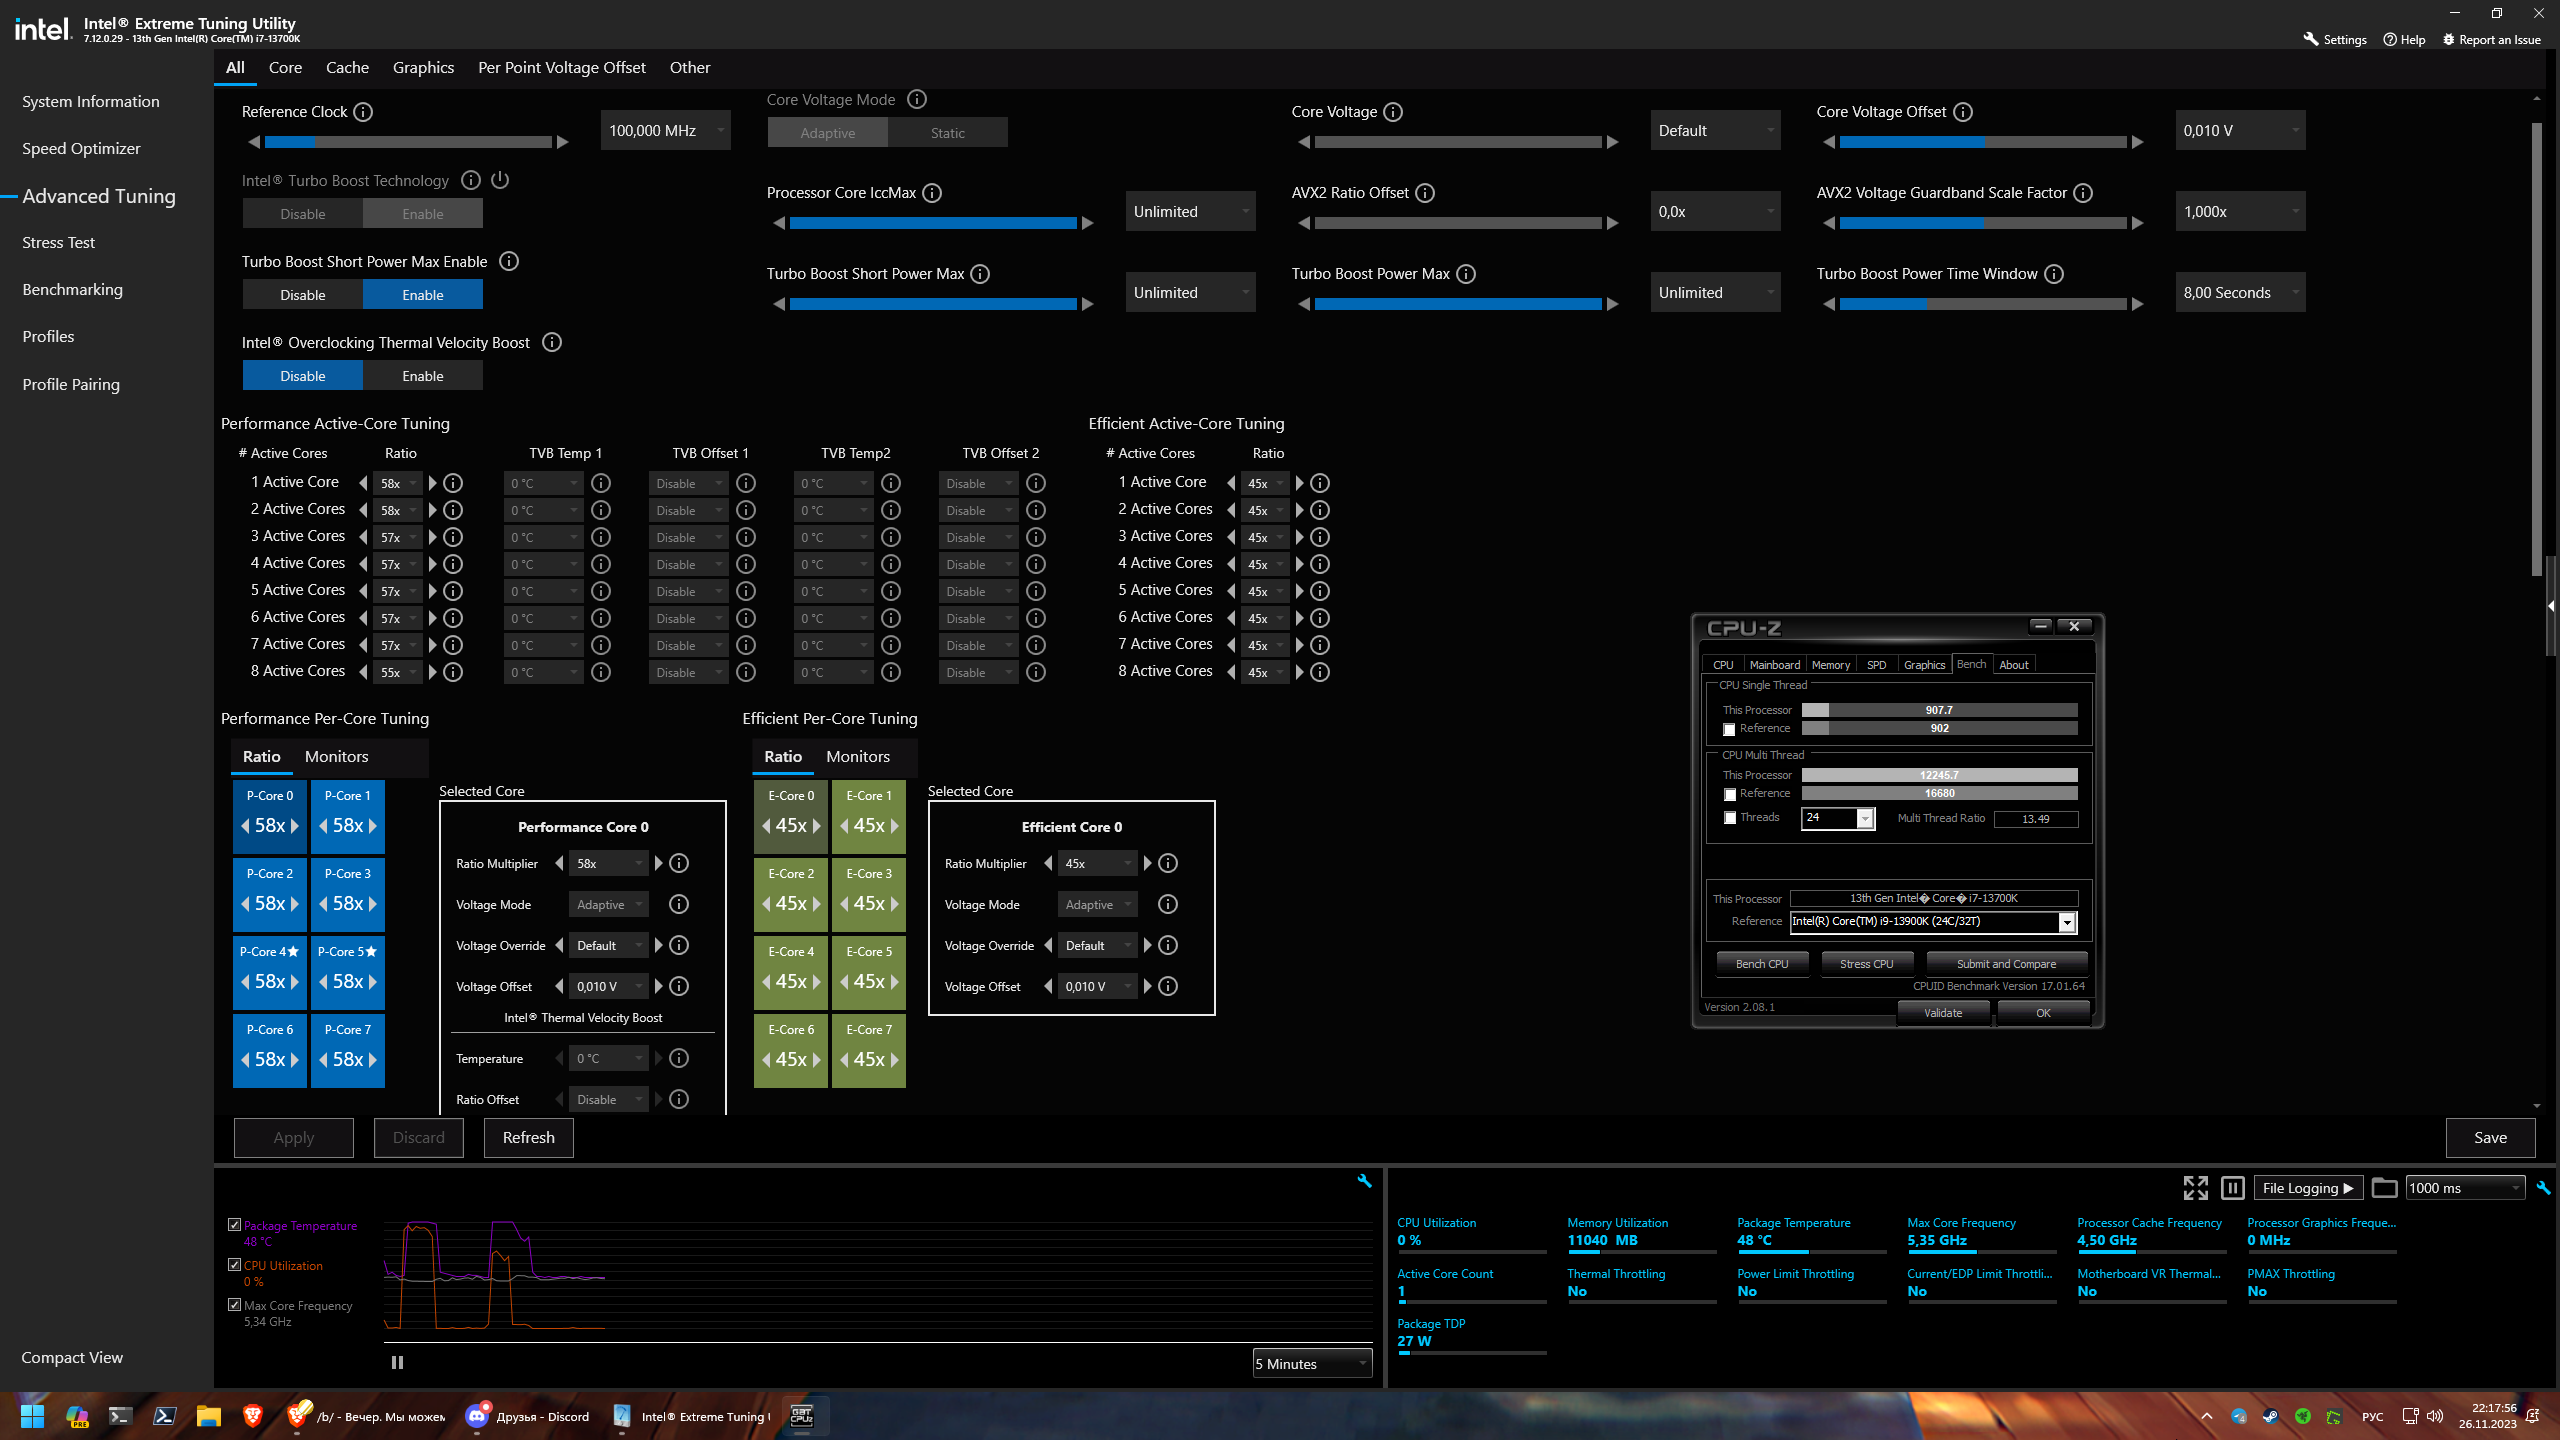Open 8 Active Cores performance ratio dropdown
The image size is (2560, 1440).
(398, 672)
